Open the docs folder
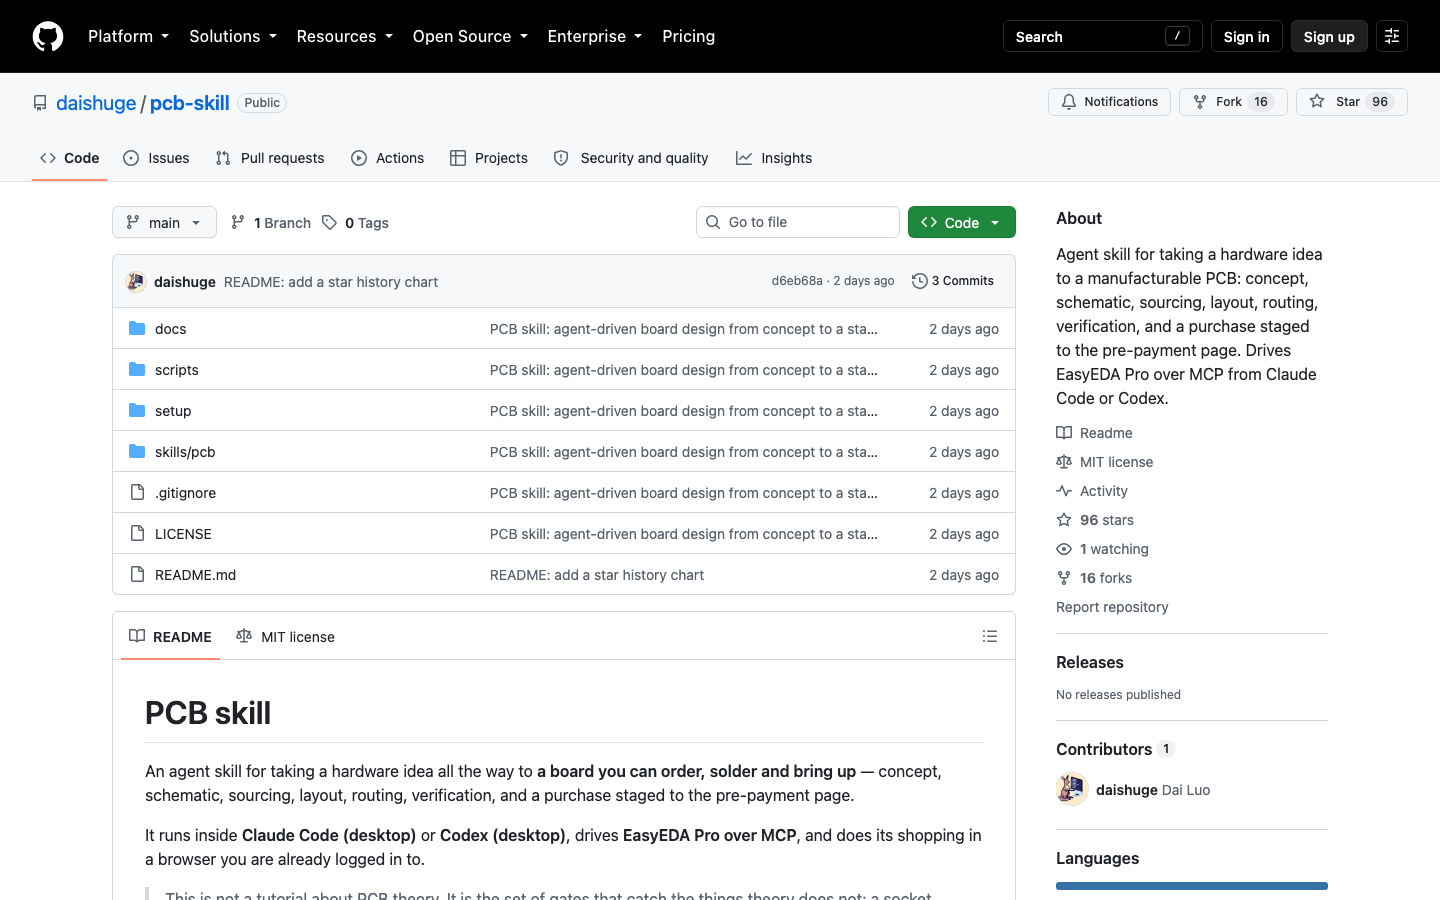 click(x=171, y=329)
